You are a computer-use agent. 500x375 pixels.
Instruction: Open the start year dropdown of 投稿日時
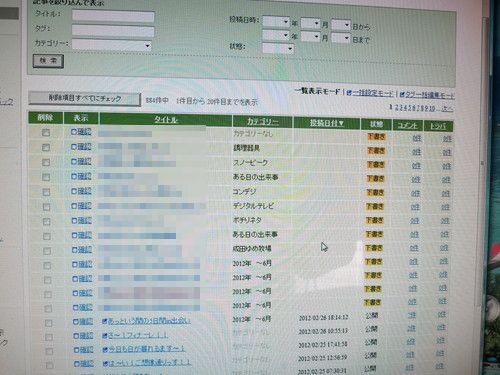pyautogui.click(x=276, y=22)
